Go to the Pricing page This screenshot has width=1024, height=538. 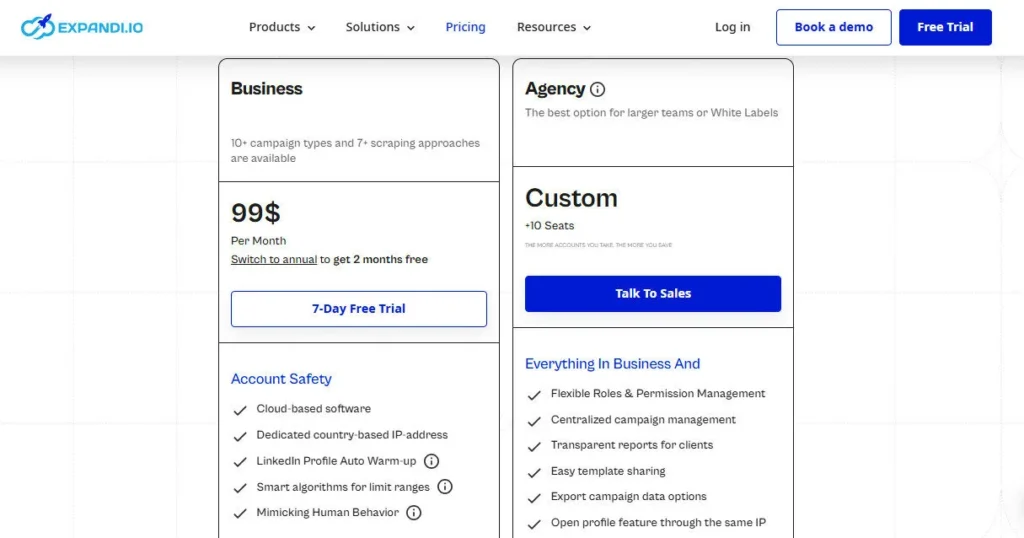[465, 27]
